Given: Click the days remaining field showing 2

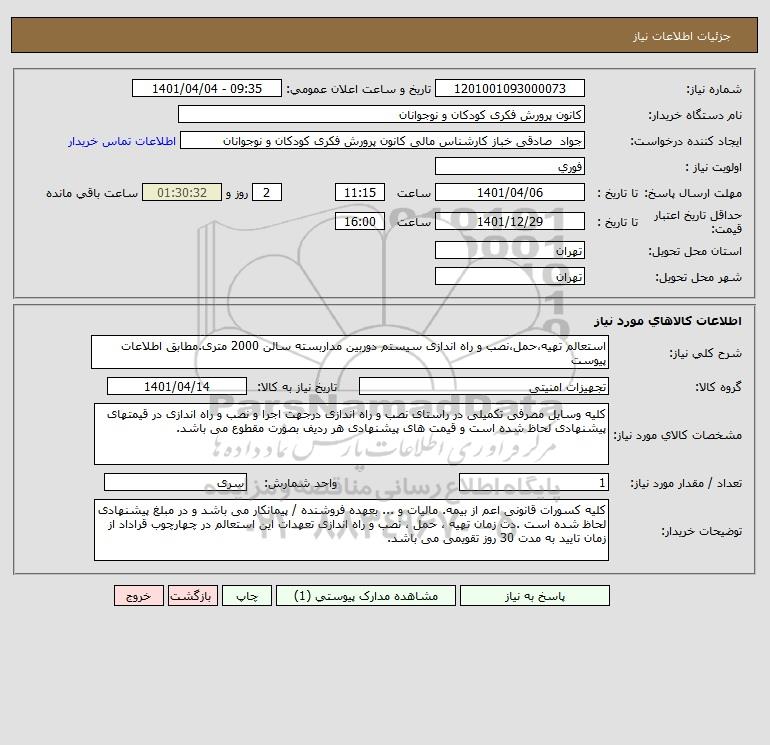Looking at the screenshot, I should tap(267, 193).
